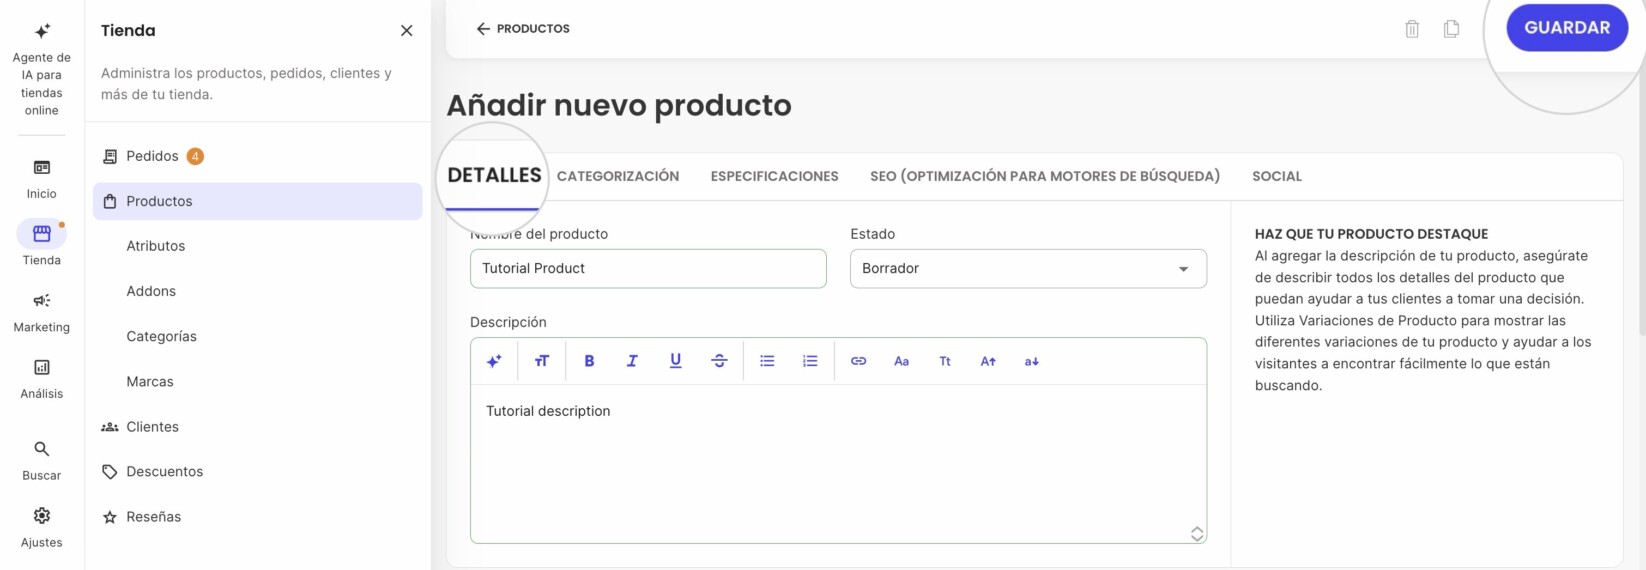Toggle italic formatting
The width and height of the screenshot is (1646, 570).
(632, 361)
